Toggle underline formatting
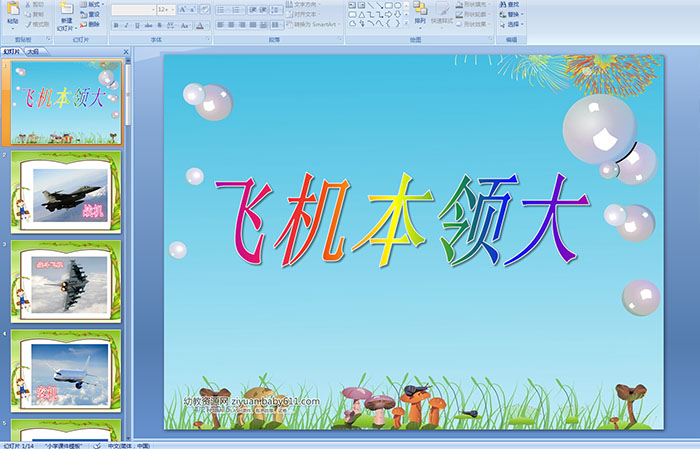Image resolution: width=700 pixels, height=449 pixels. [x=137, y=25]
